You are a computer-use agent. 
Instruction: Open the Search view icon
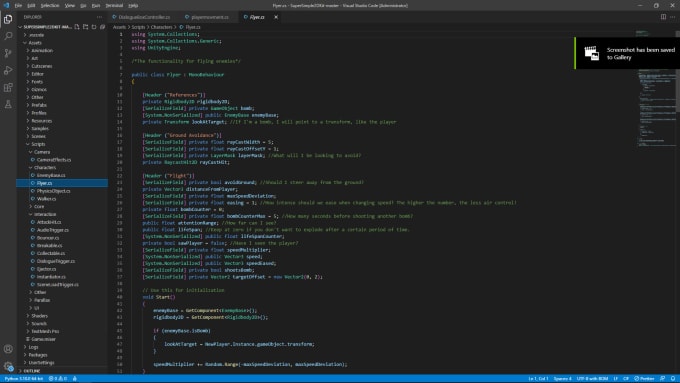click(x=8, y=36)
